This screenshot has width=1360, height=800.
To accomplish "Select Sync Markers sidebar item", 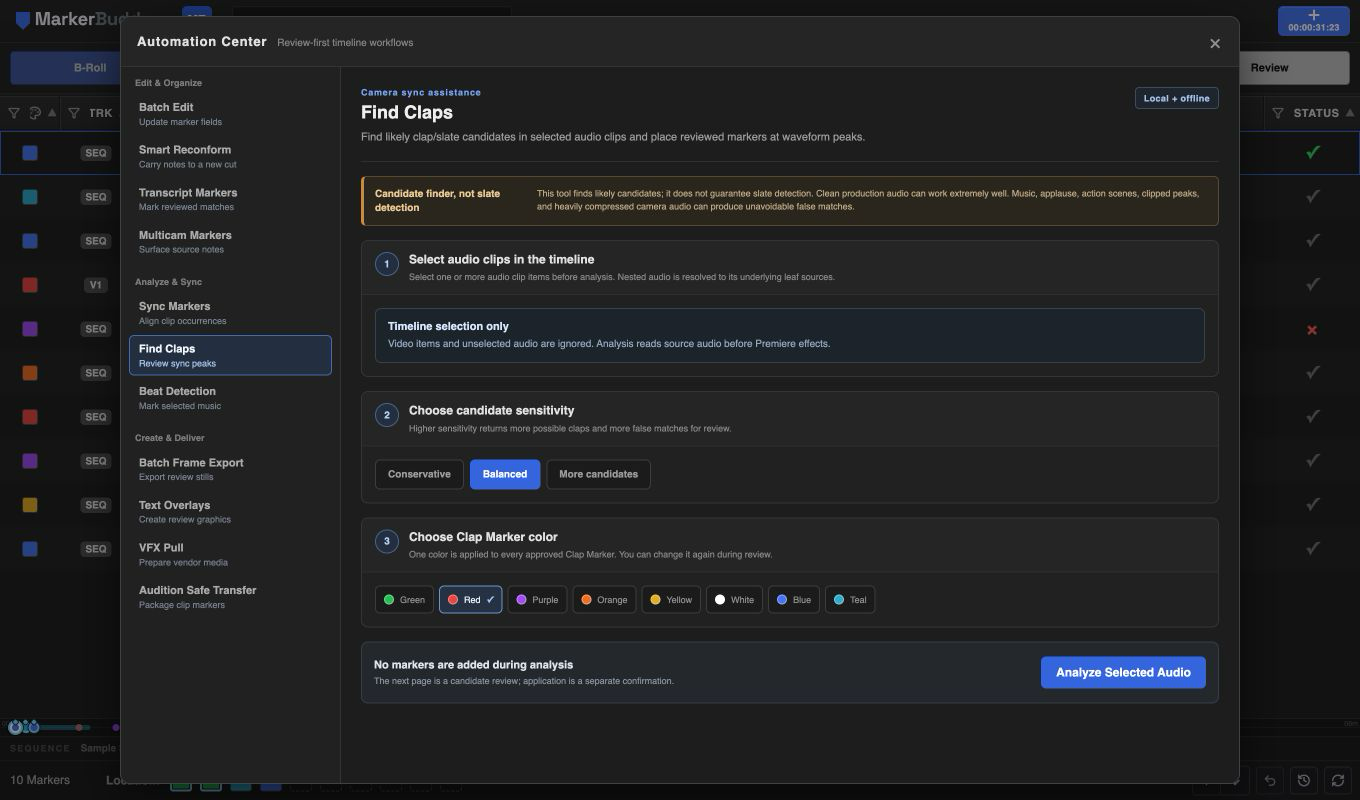I will tap(230, 313).
